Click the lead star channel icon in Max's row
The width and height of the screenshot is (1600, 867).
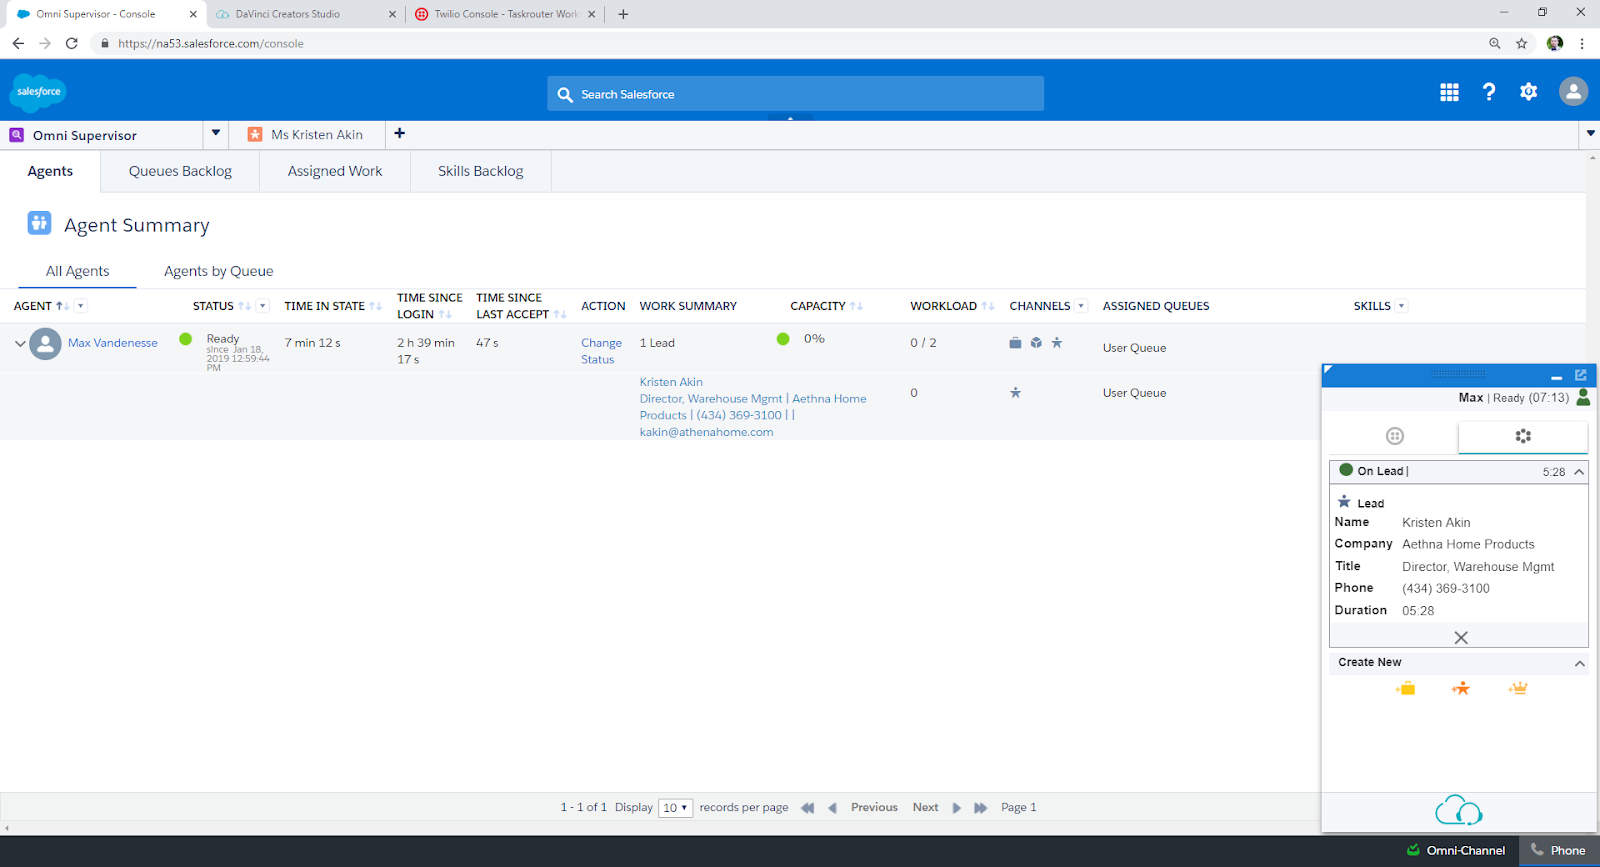tap(1057, 342)
